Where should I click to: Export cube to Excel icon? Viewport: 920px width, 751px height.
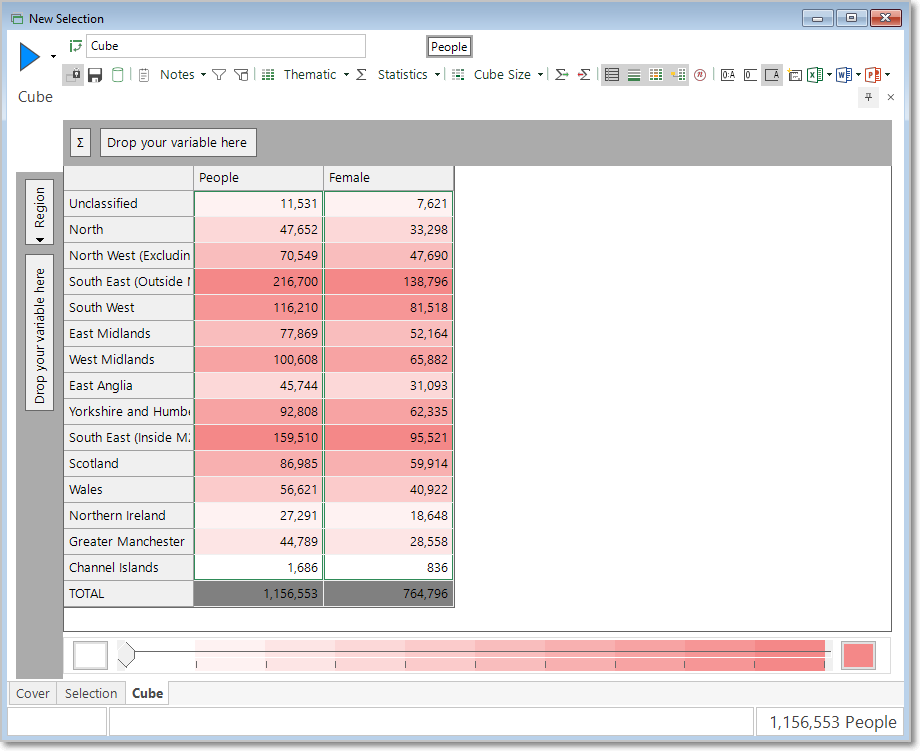point(814,75)
